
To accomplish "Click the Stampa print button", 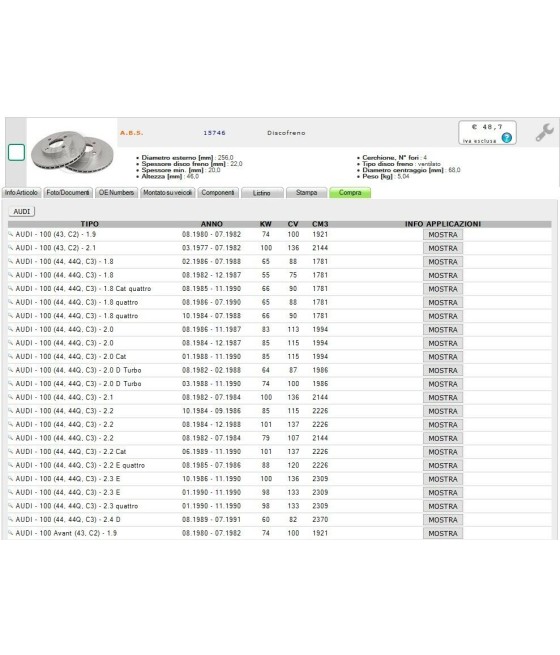I will [x=307, y=193].
